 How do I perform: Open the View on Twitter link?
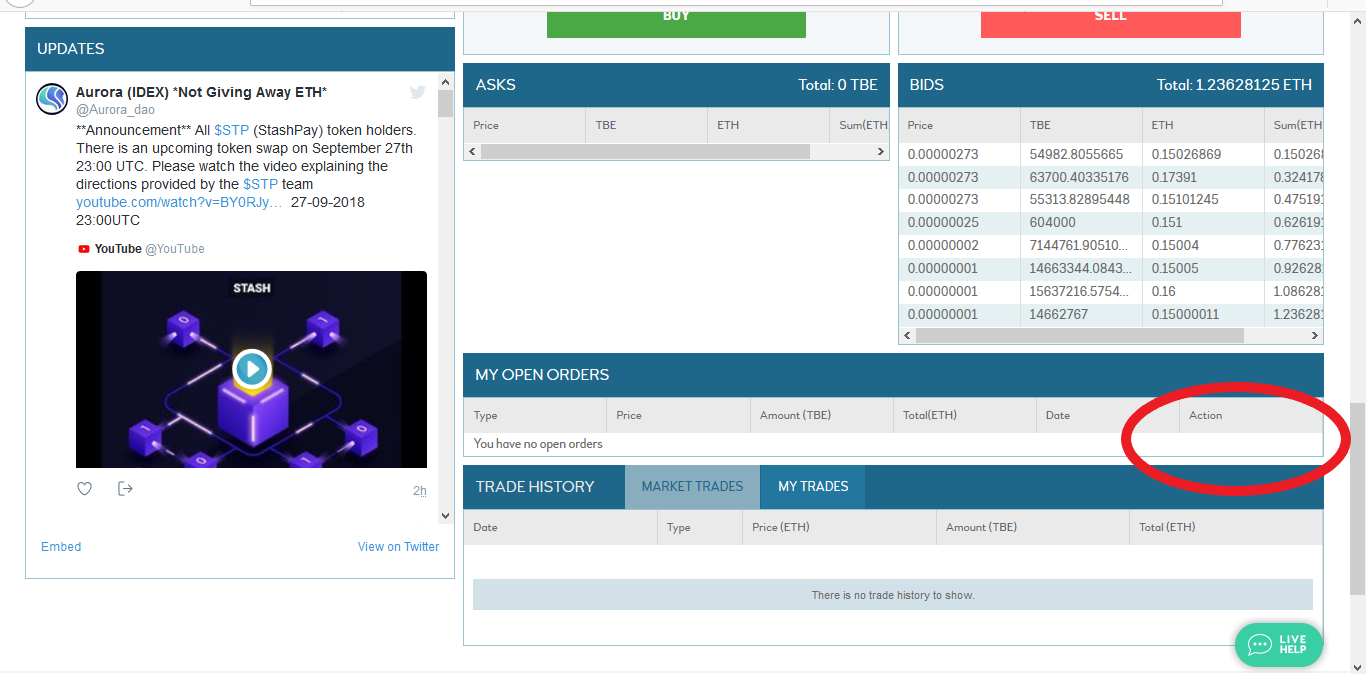pos(398,547)
